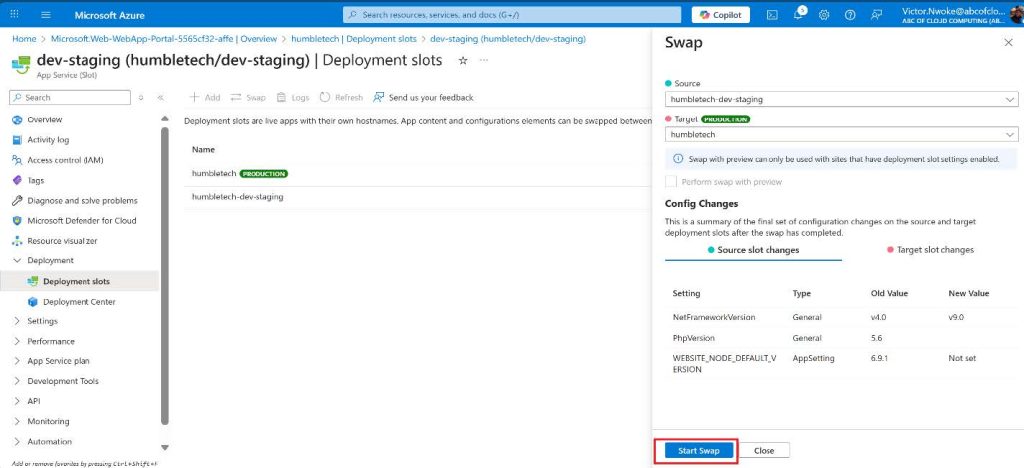This screenshot has width=1024, height=468.
Task: Focus the sidebar Search field
Action: click(x=70, y=97)
